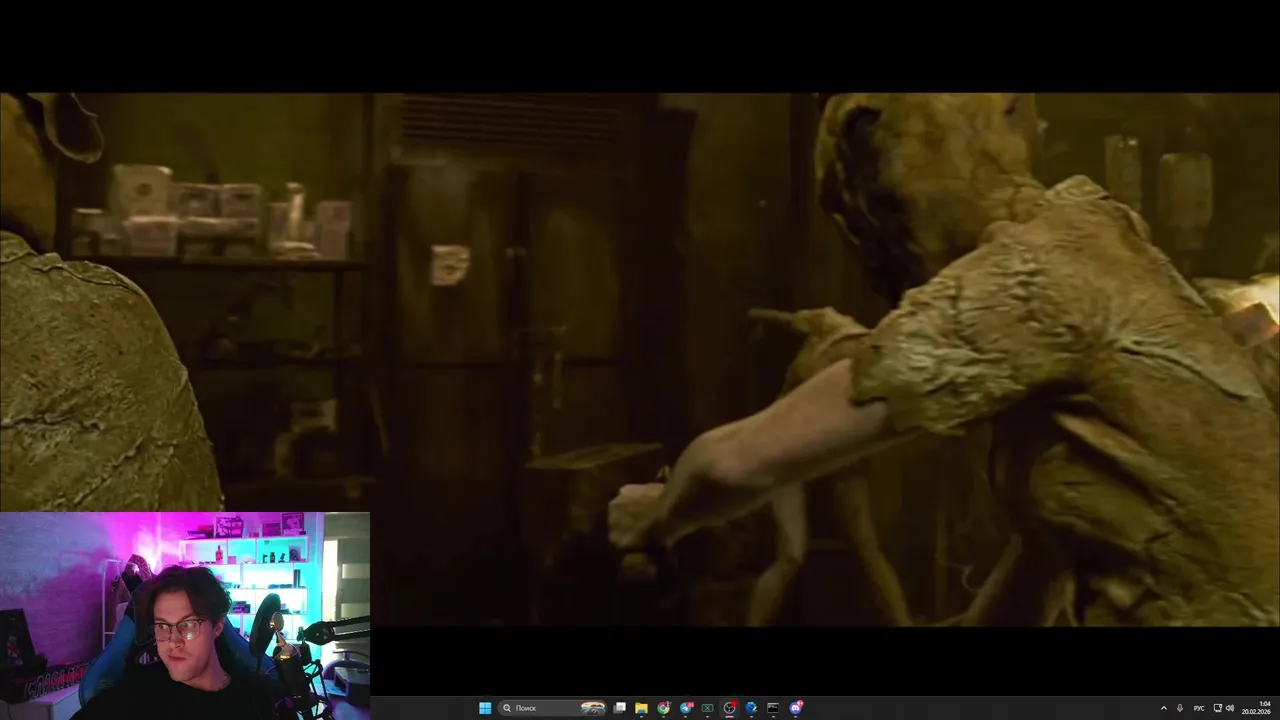
Task: Switch to Google Chrome in the taskbar
Action: coord(663,708)
